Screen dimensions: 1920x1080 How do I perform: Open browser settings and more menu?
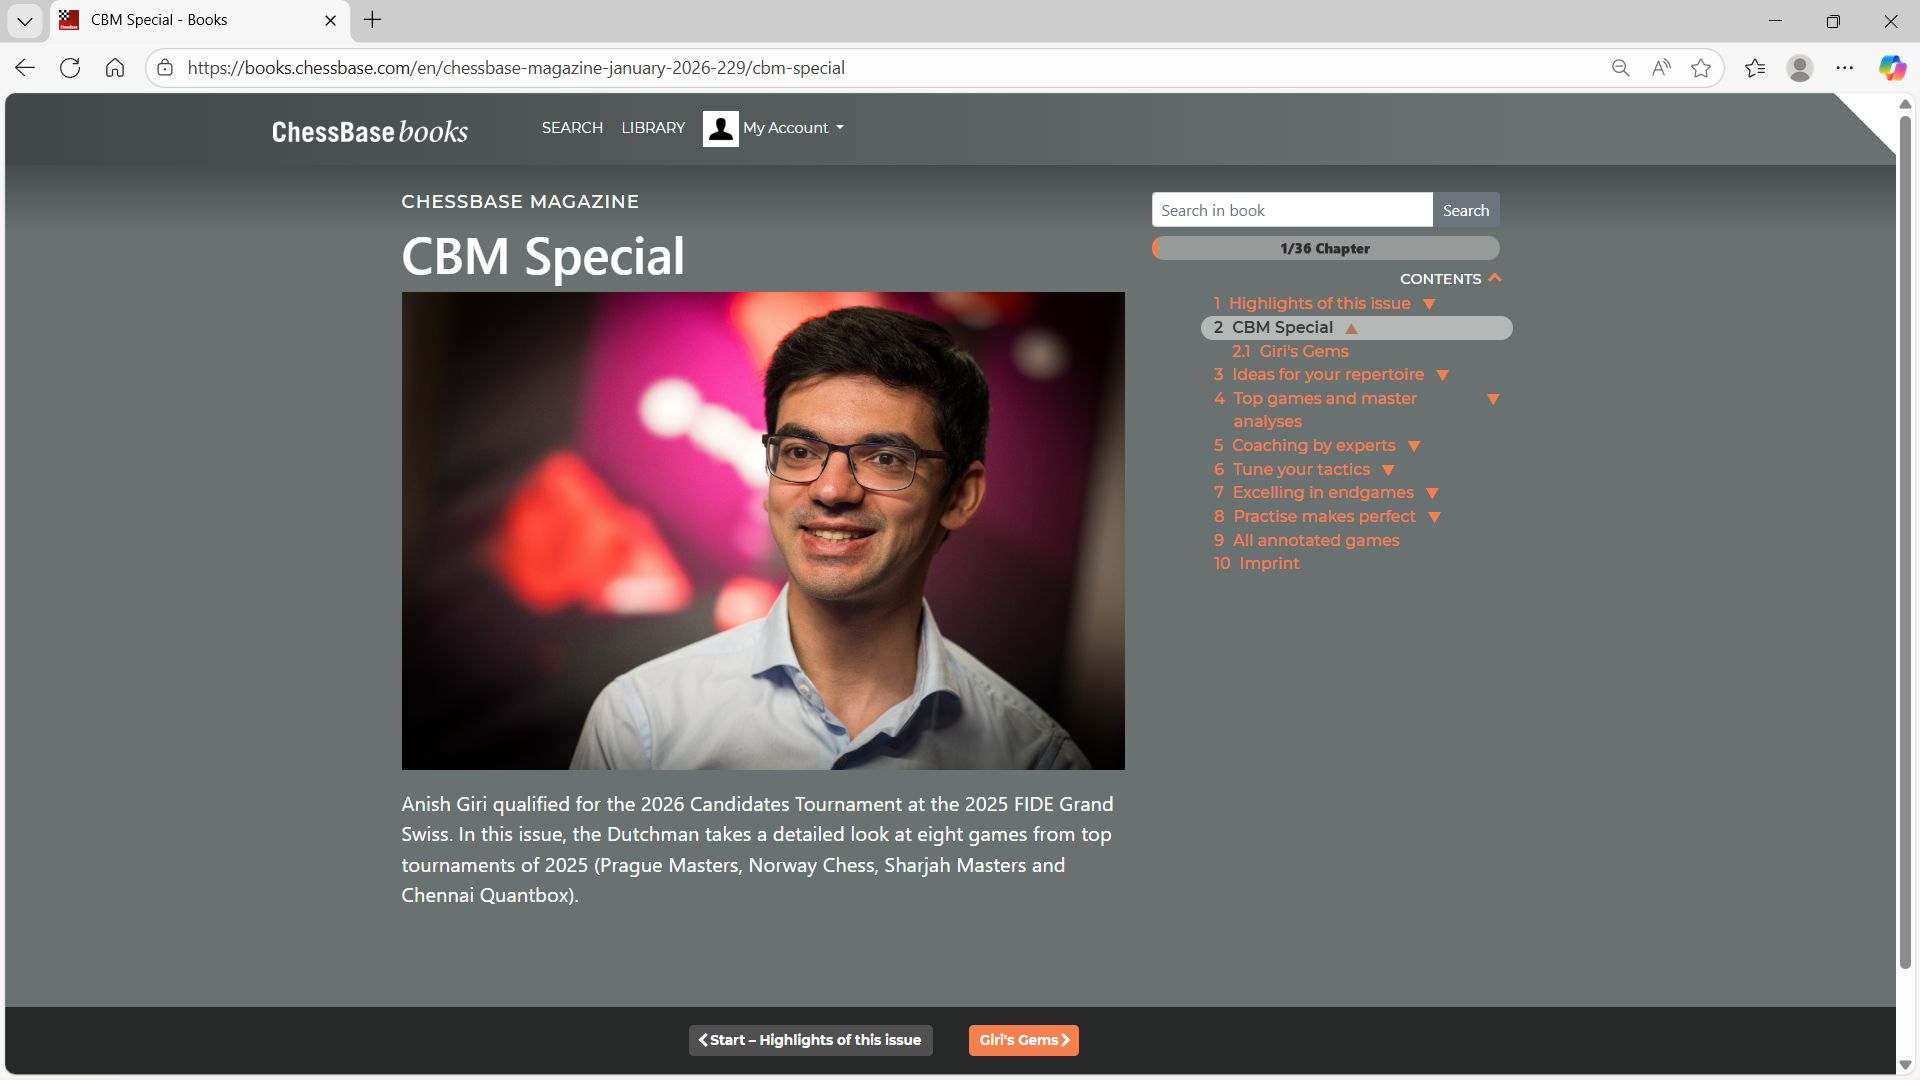tap(1845, 68)
